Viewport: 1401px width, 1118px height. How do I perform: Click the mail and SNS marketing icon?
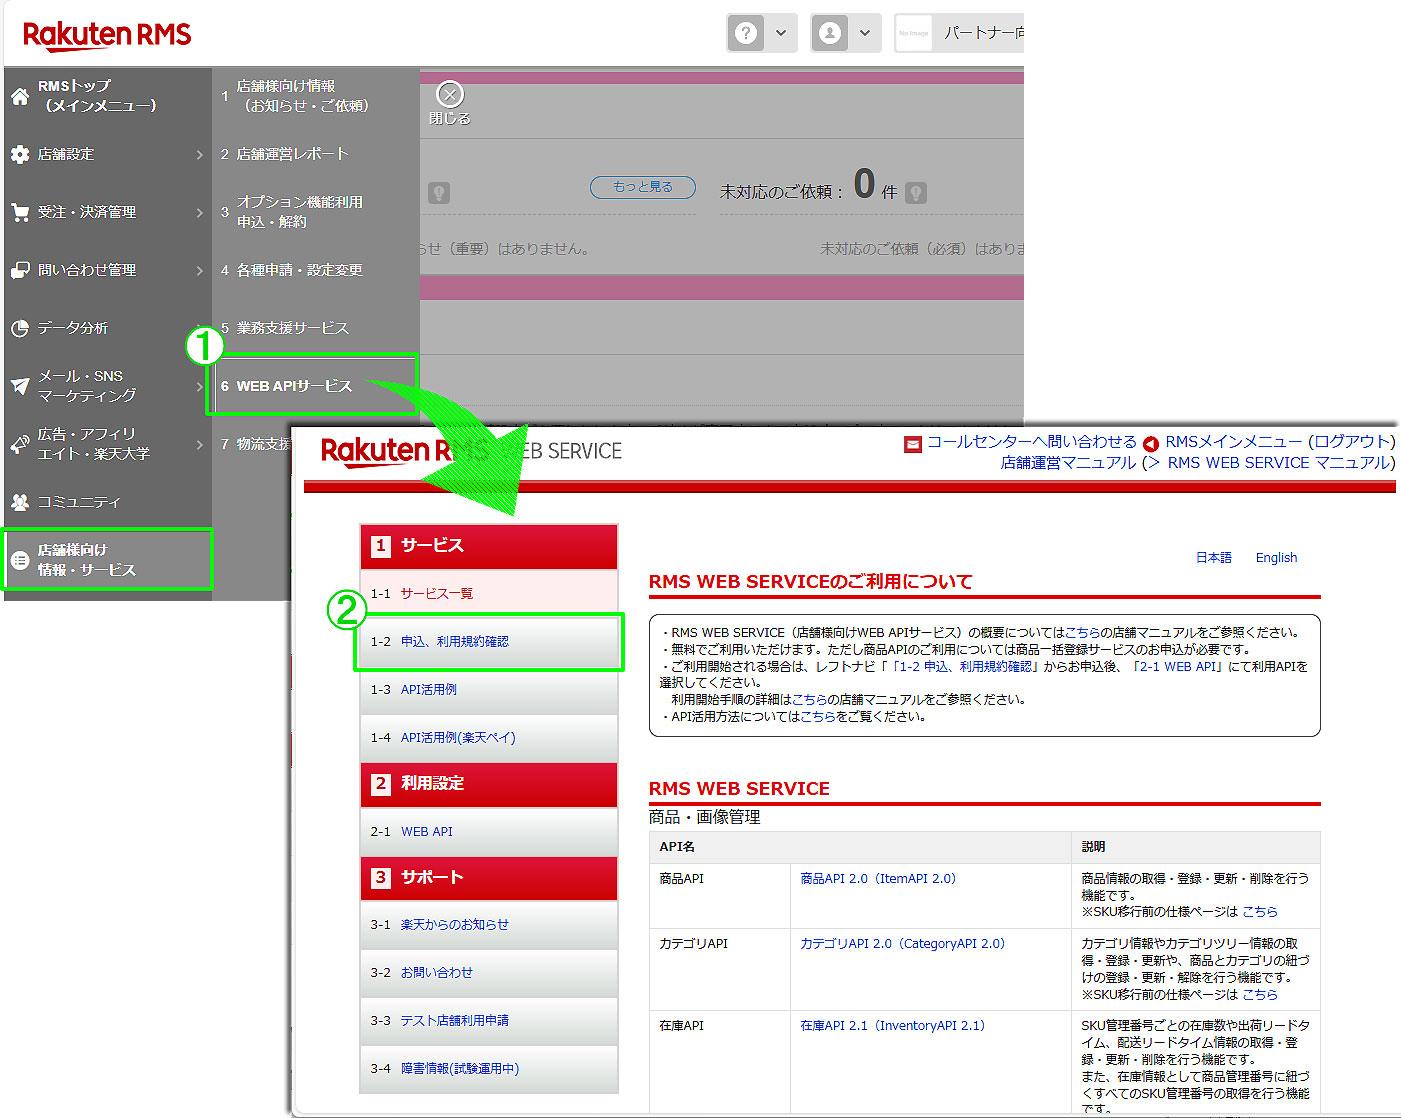pos(20,386)
